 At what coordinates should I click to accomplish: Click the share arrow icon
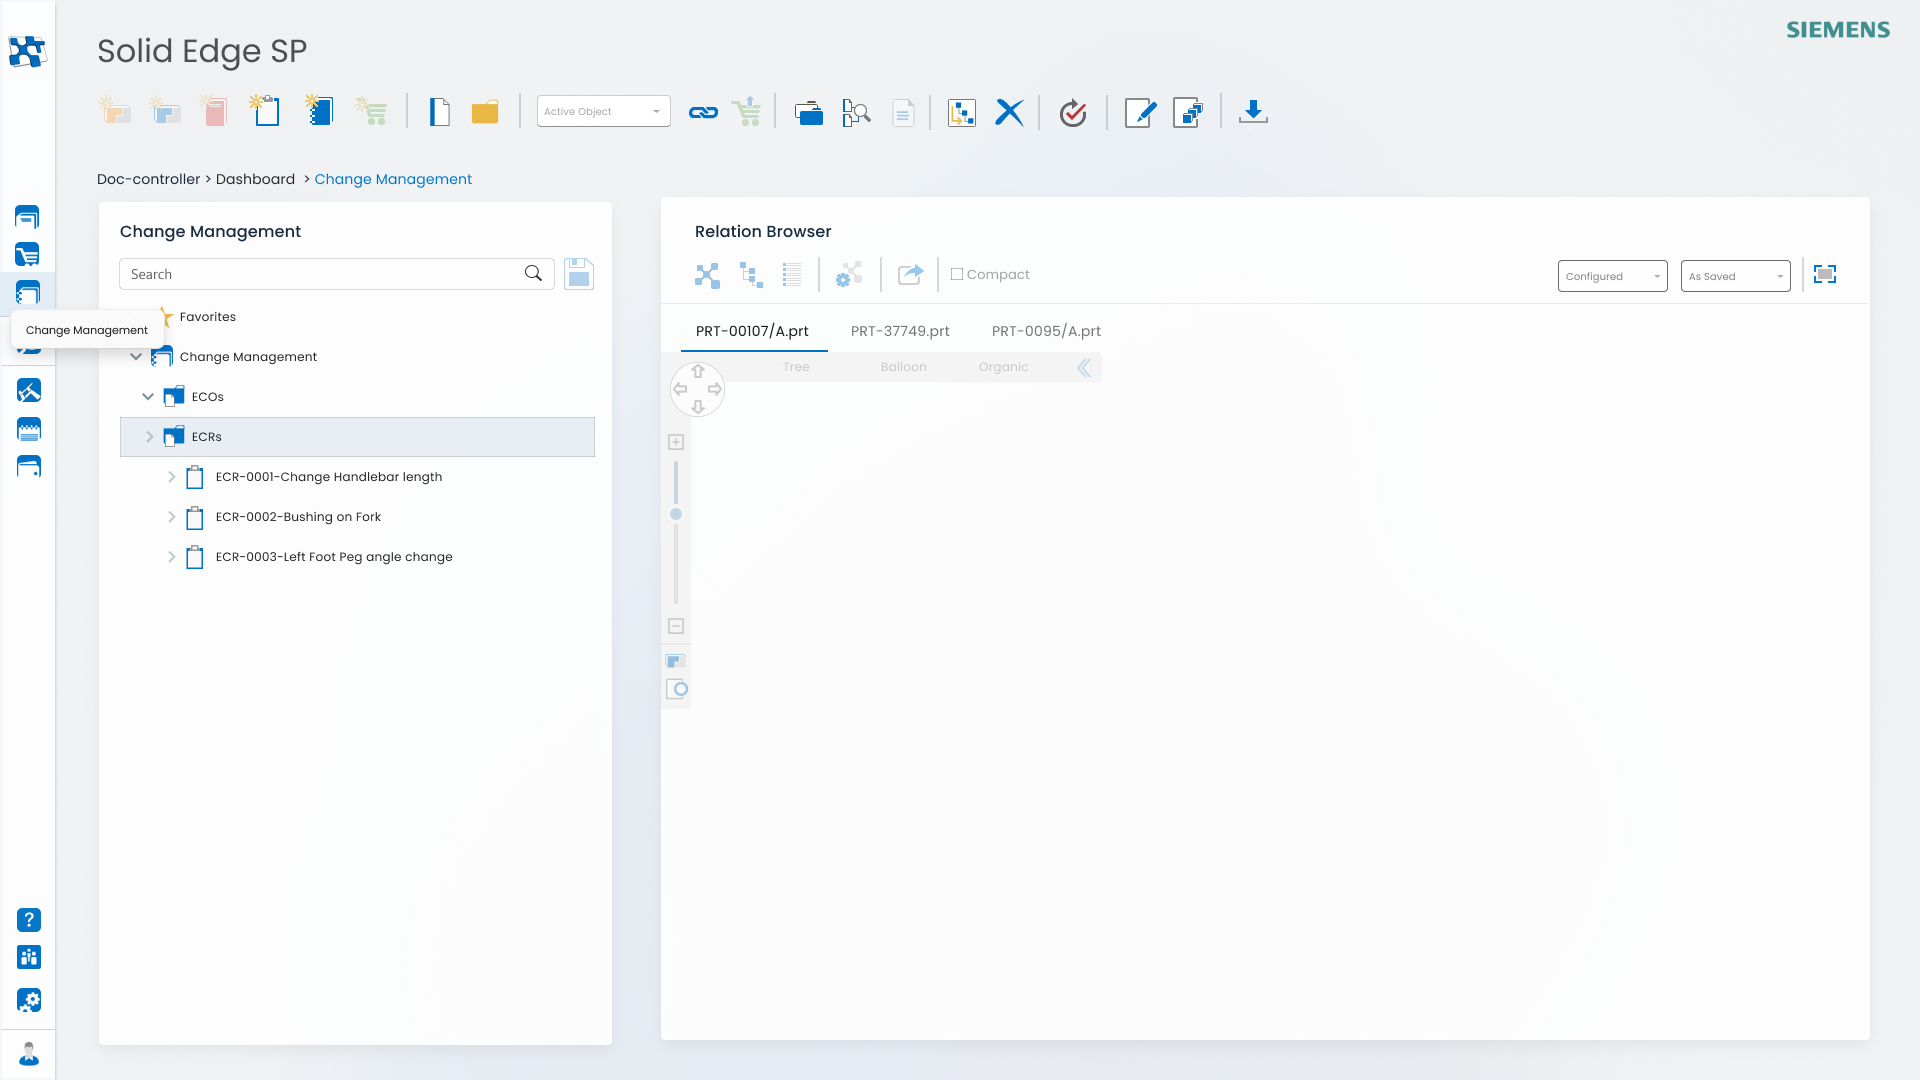pos(911,274)
